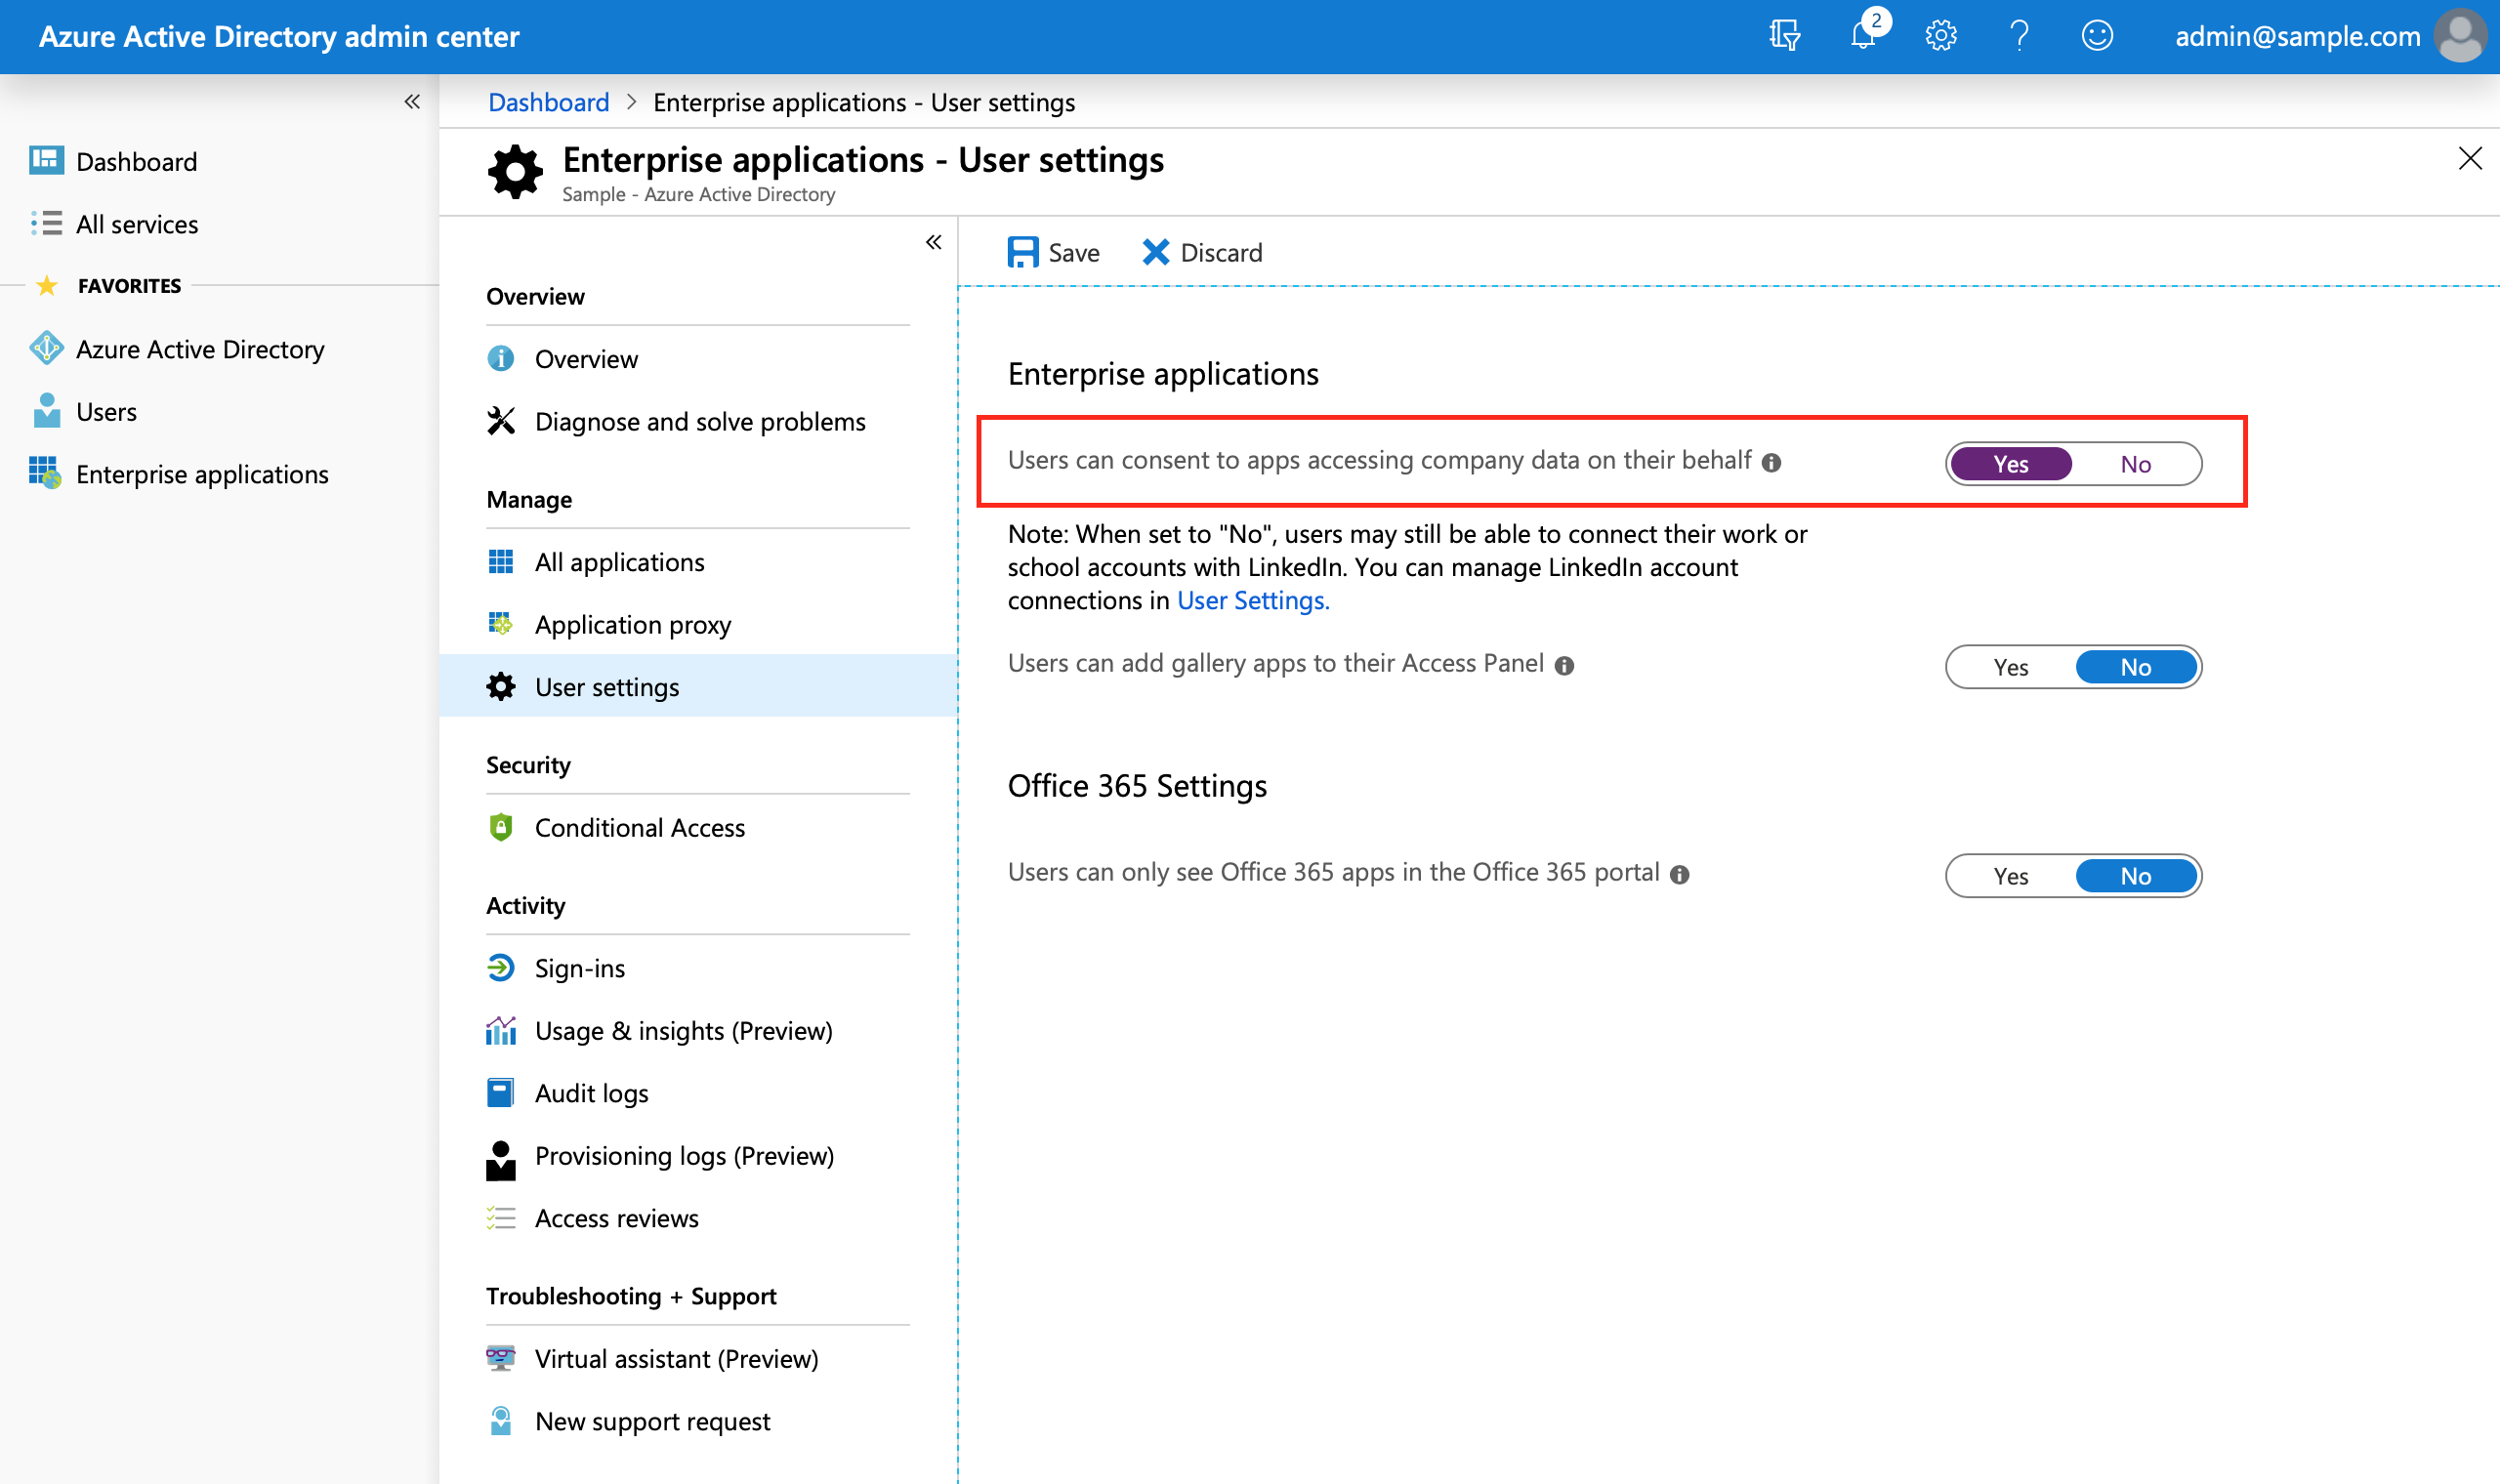Open the User Settings link in note

coord(1249,600)
